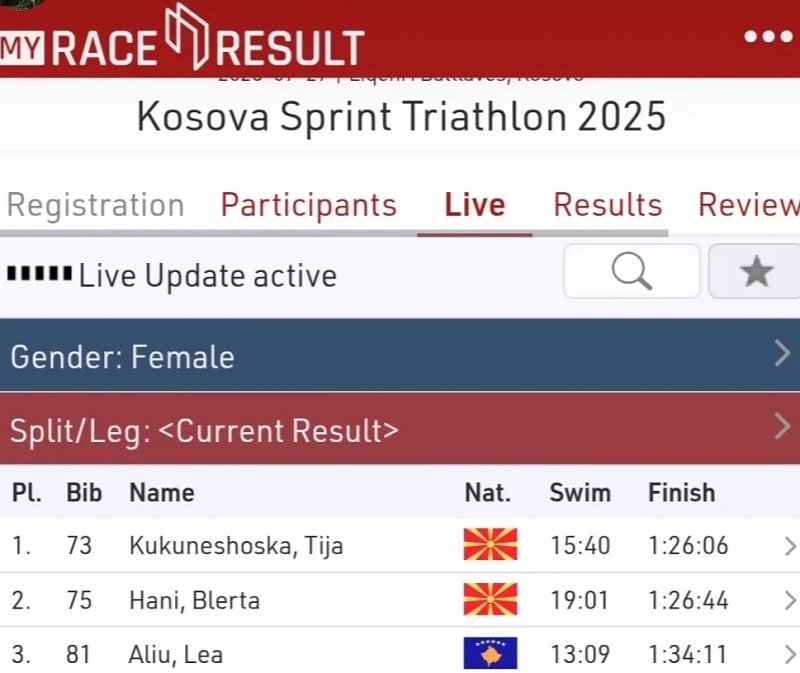Expand details arrow for Hani, Blerta
The height and width of the screenshot is (673, 800).
point(790,601)
